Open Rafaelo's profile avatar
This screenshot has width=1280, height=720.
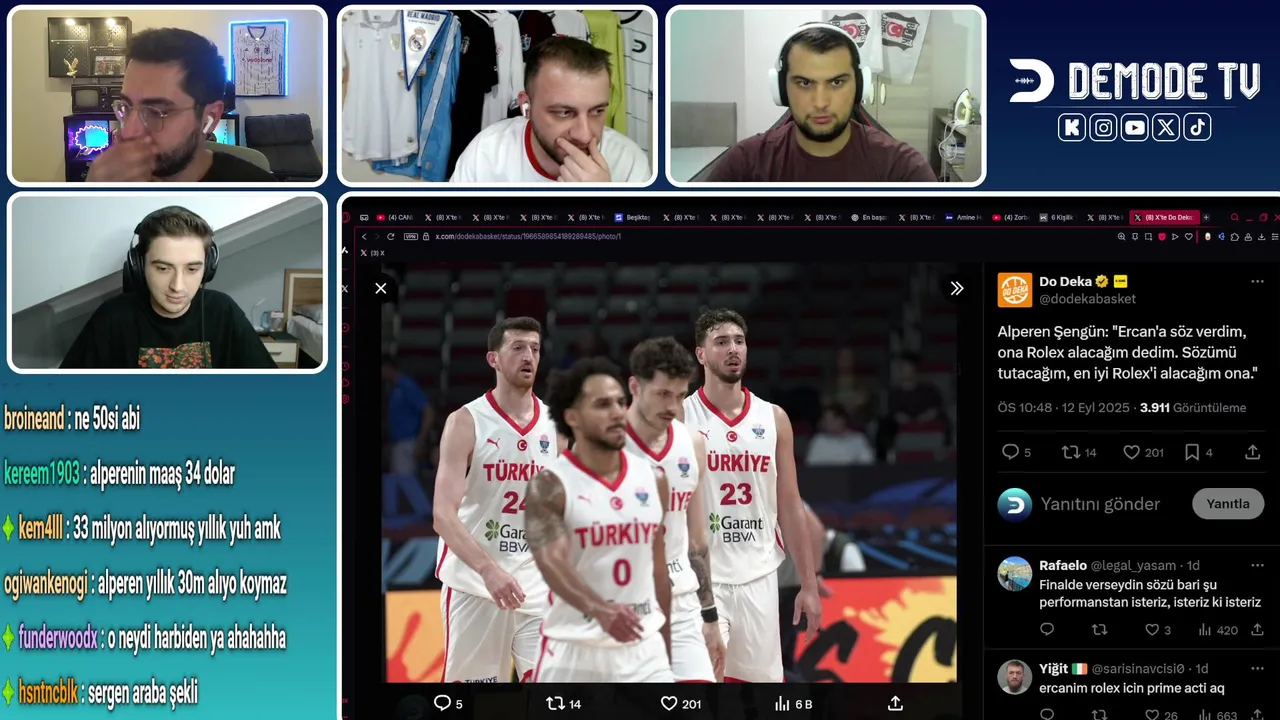coord(1015,574)
